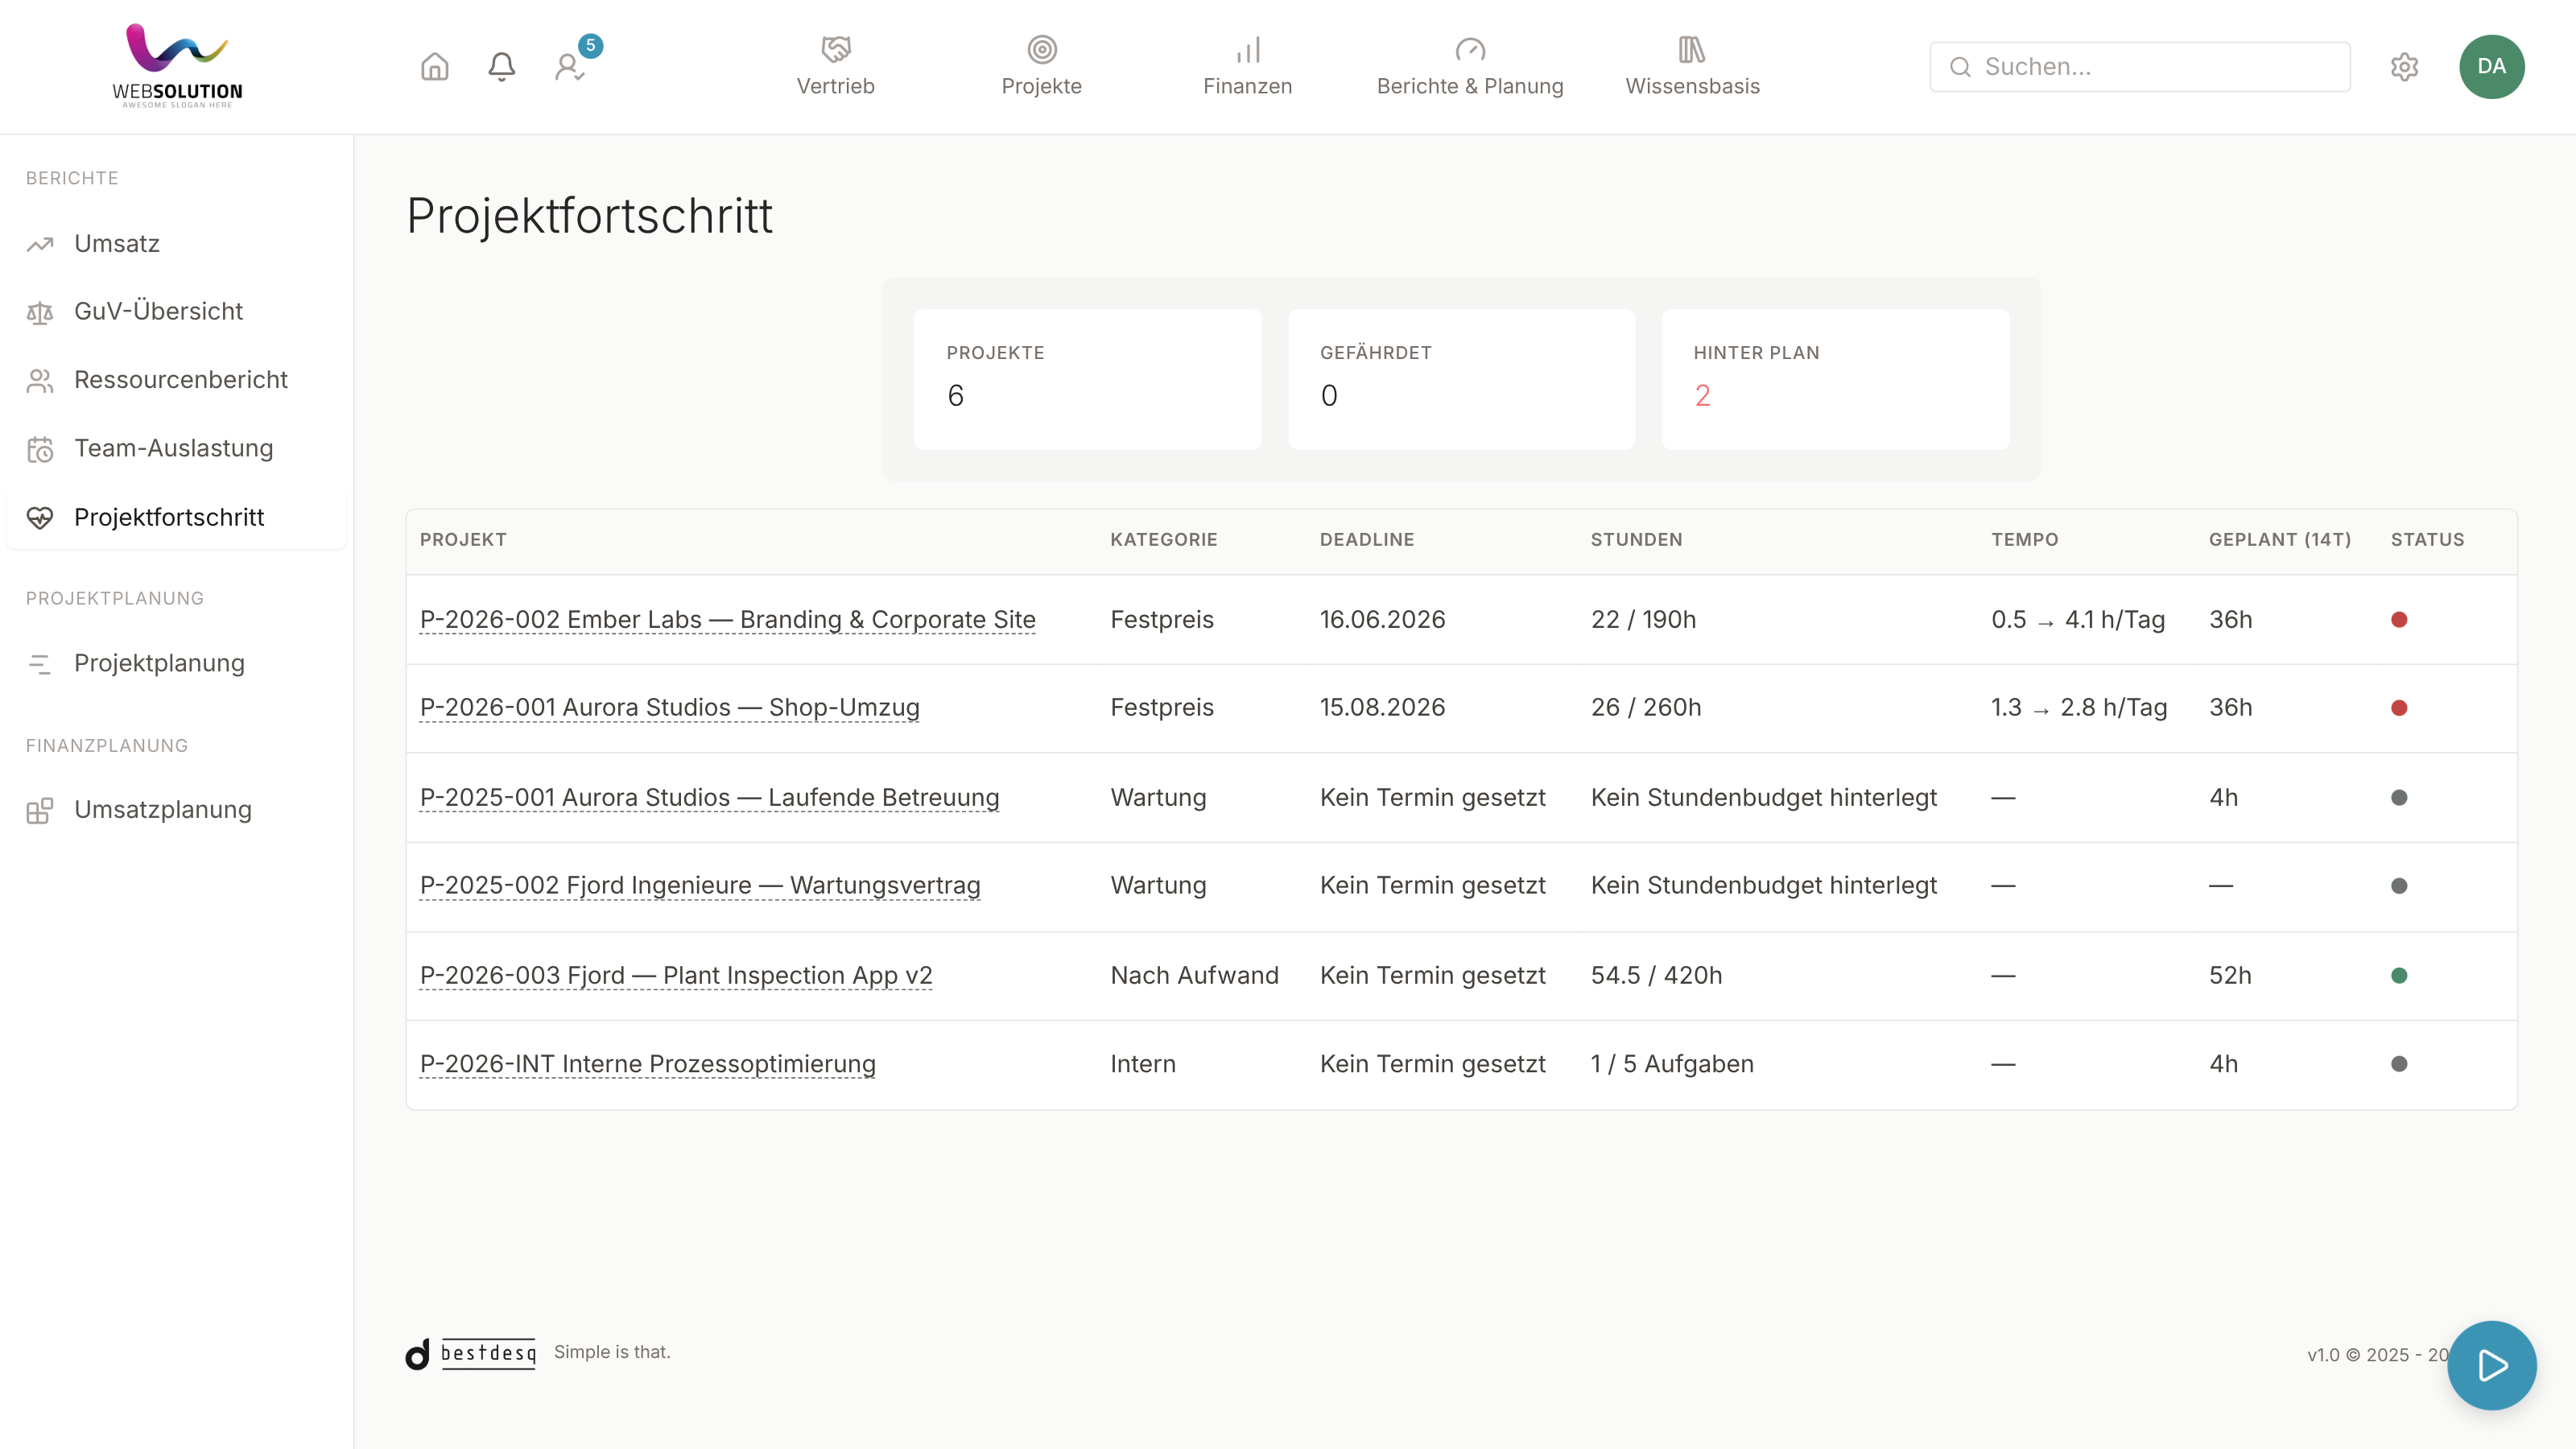This screenshot has width=2576, height=1449.
Task: Click the WebSolution logo
Action: (177, 66)
